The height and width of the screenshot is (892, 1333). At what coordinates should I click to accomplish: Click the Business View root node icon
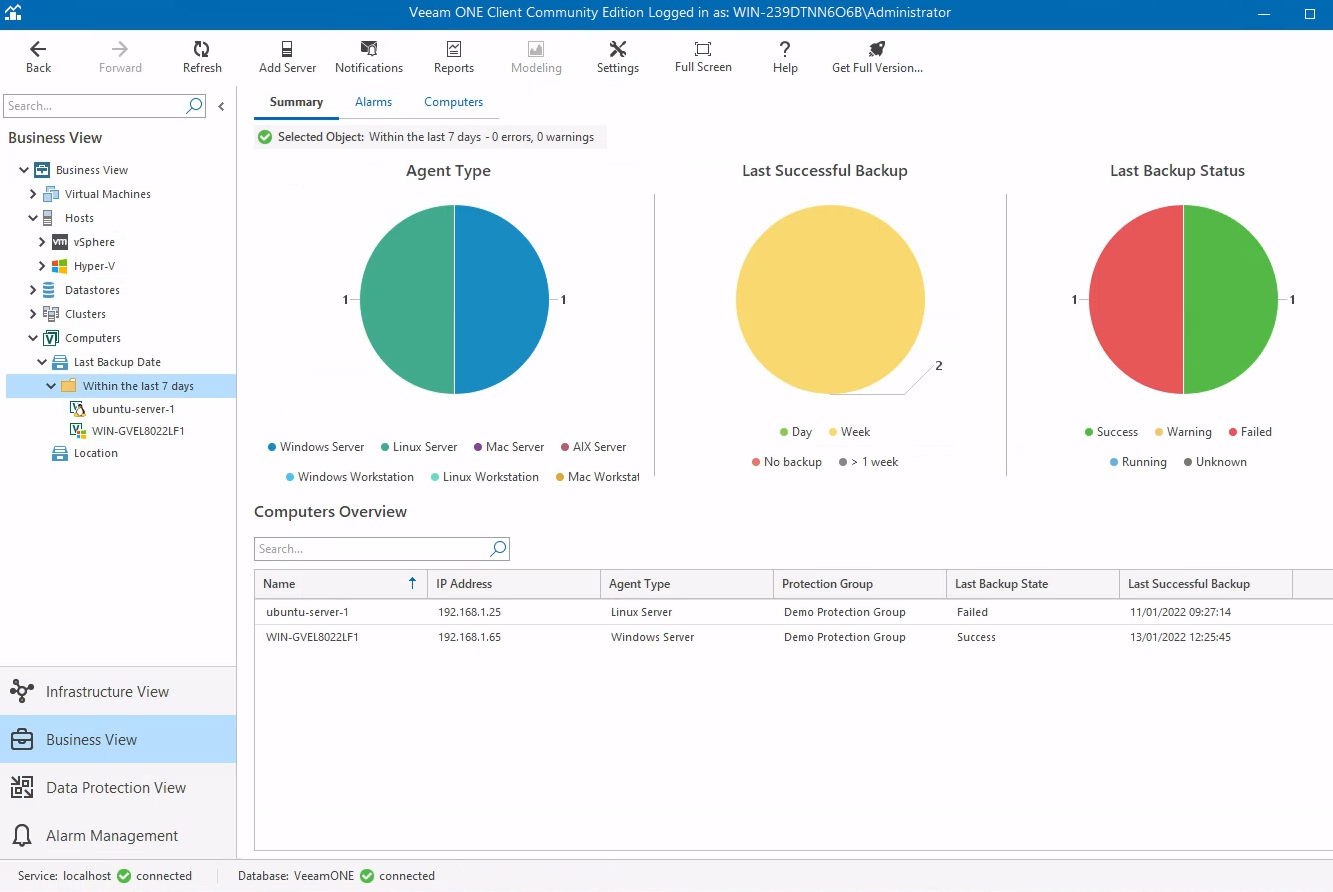tap(42, 170)
